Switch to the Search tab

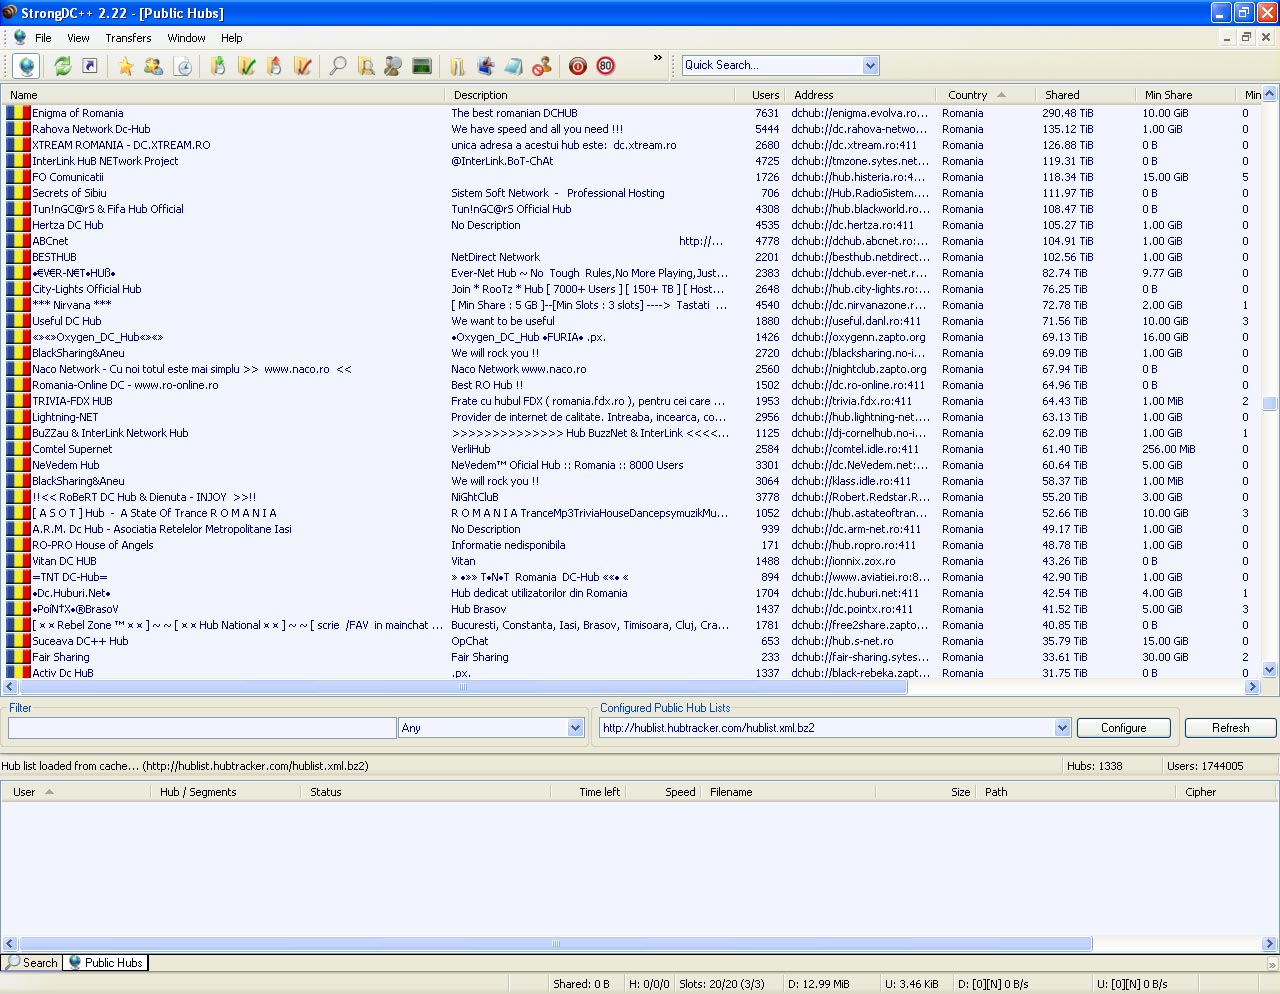coord(32,963)
